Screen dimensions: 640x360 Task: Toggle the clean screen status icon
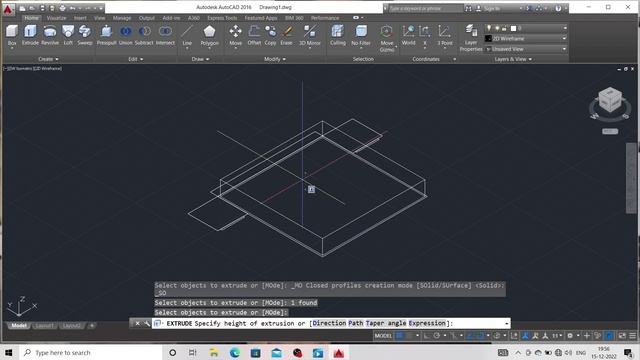point(622,336)
